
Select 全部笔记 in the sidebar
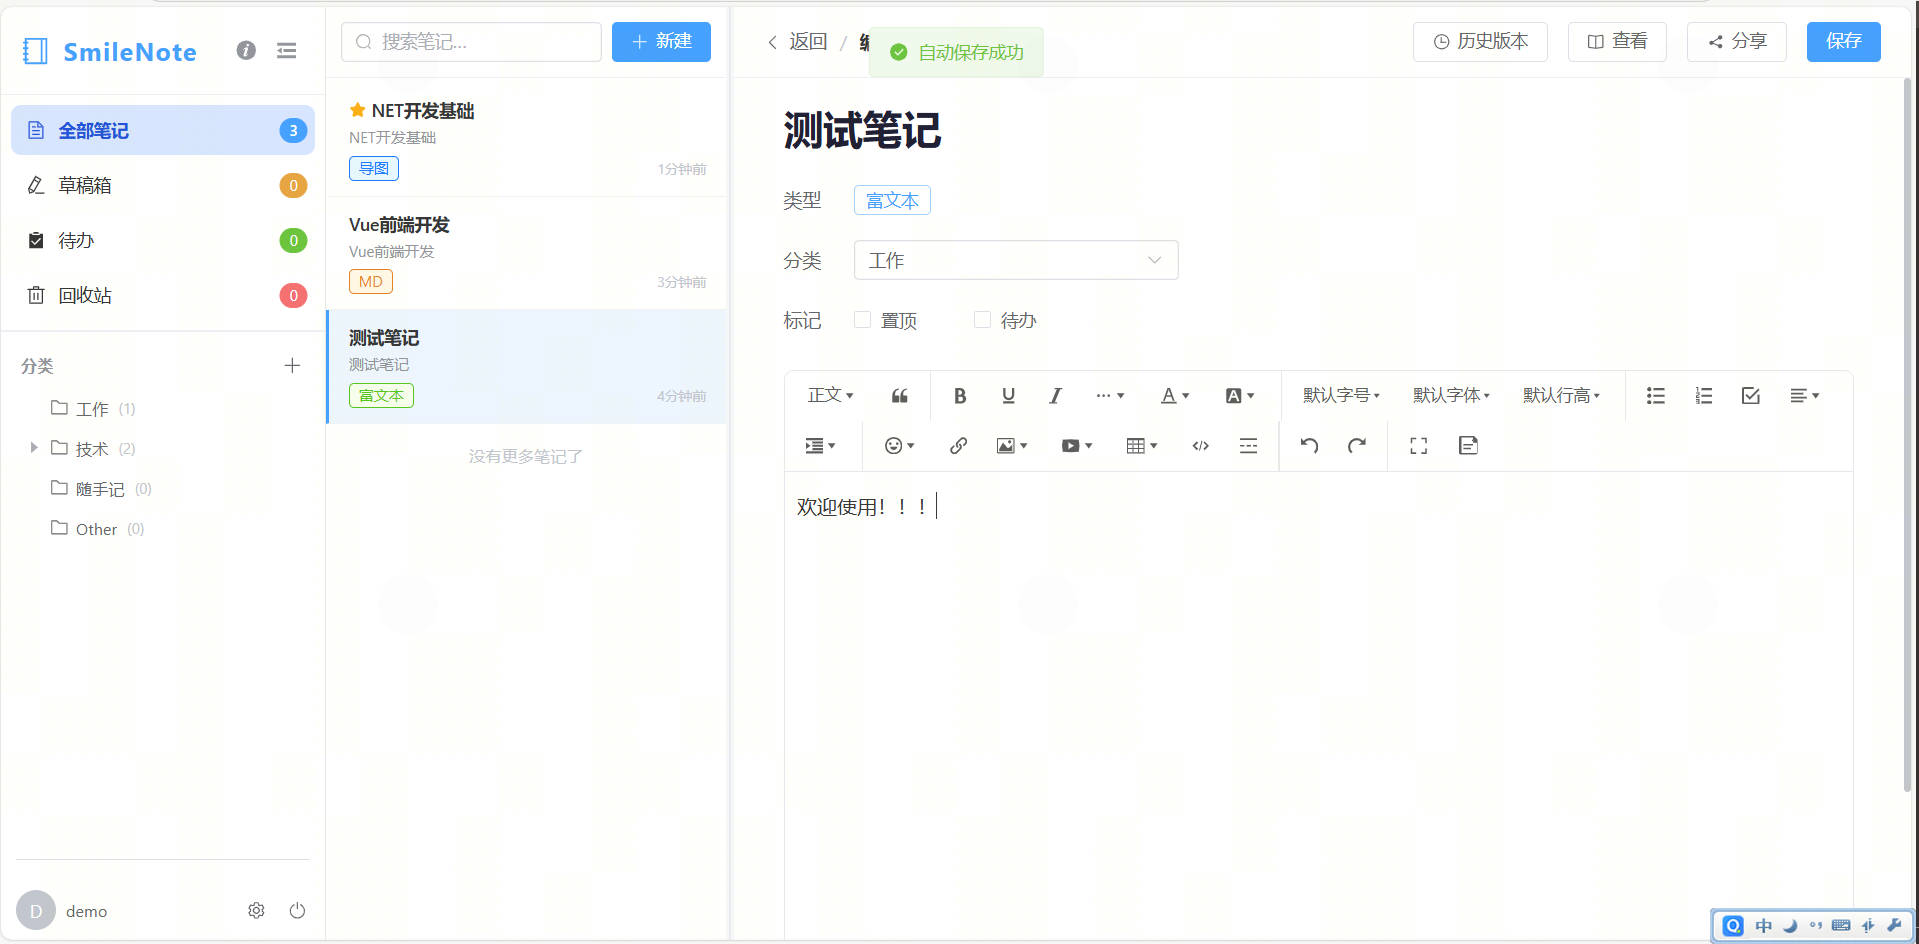coord(163,130)
